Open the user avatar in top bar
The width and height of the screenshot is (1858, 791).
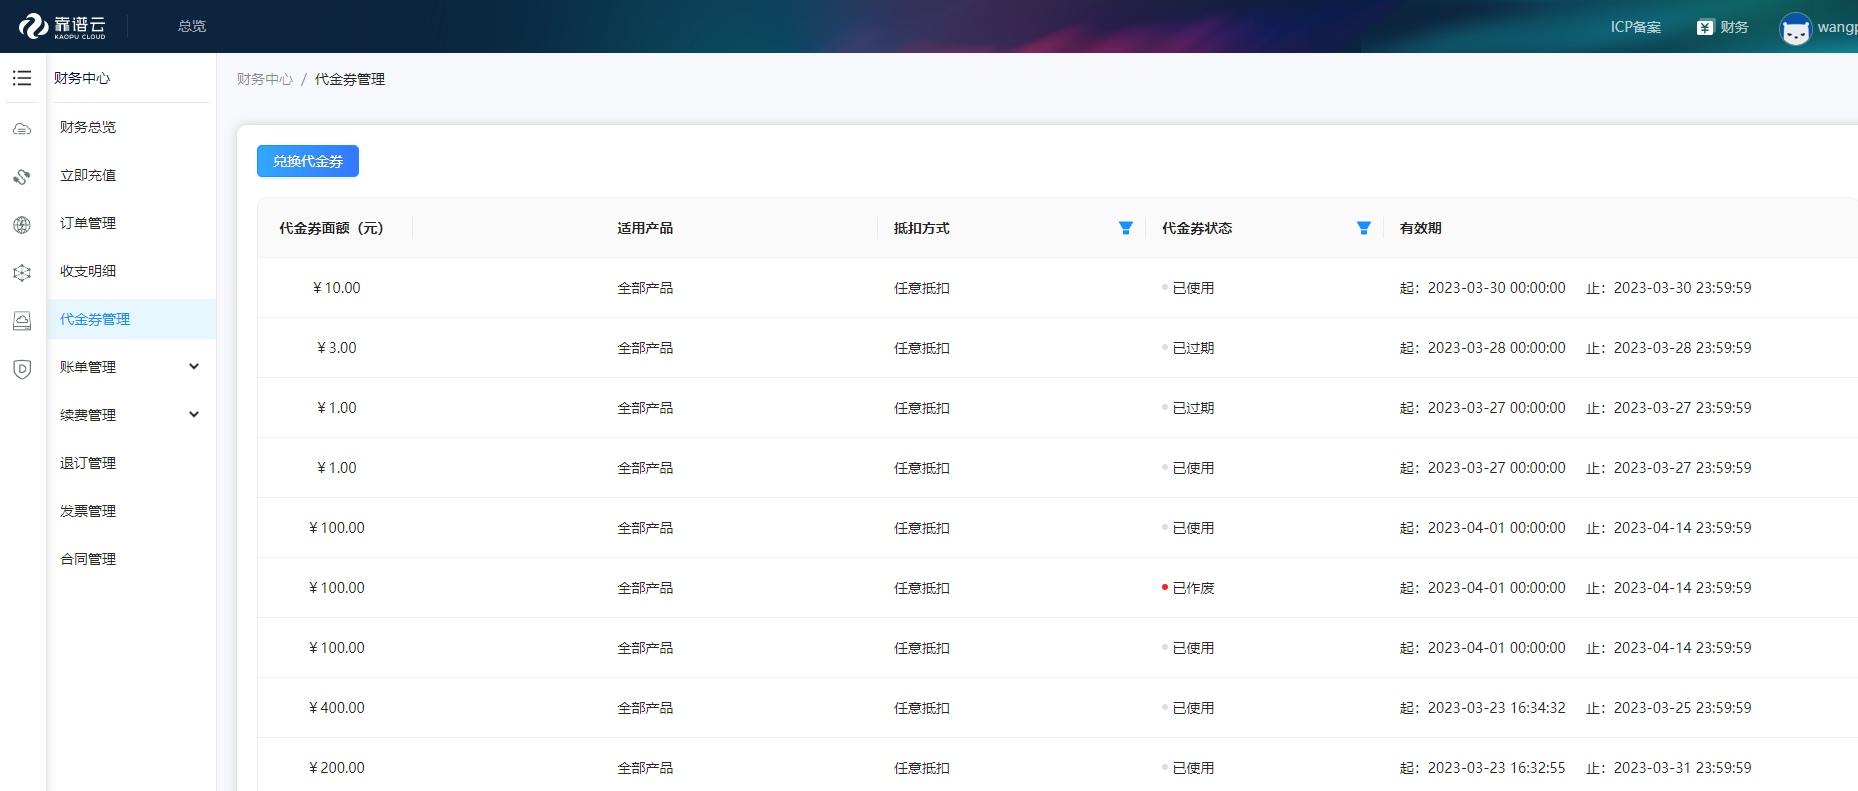(1795, 28)
